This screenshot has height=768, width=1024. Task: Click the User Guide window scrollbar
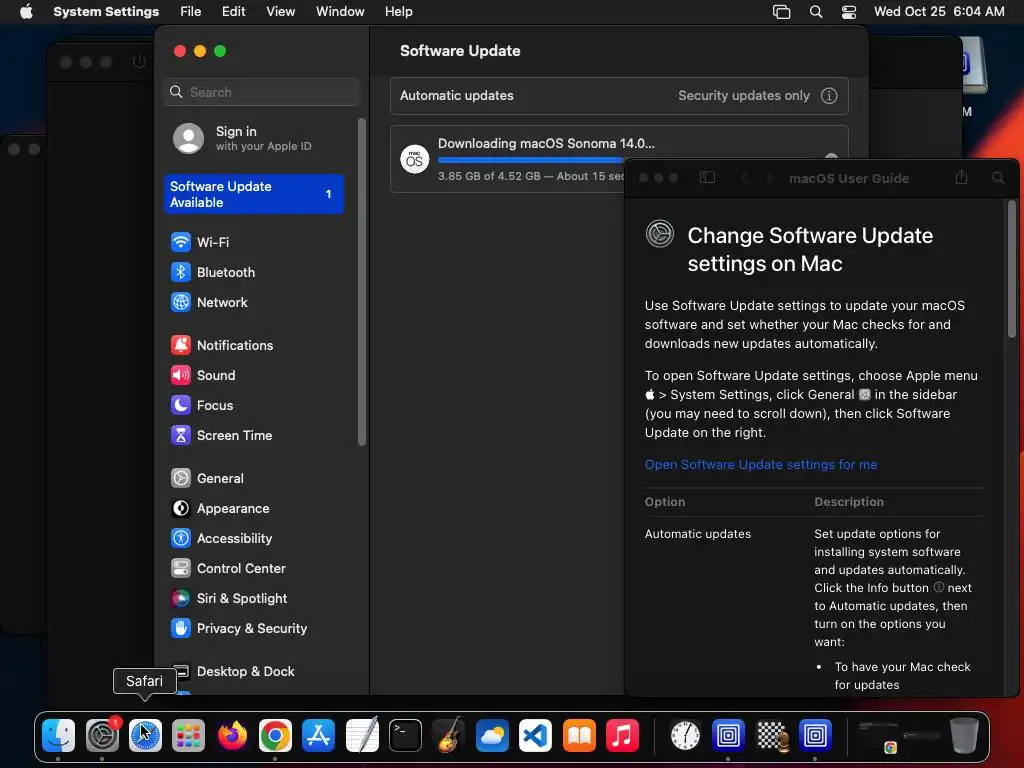coord(1012,268)
